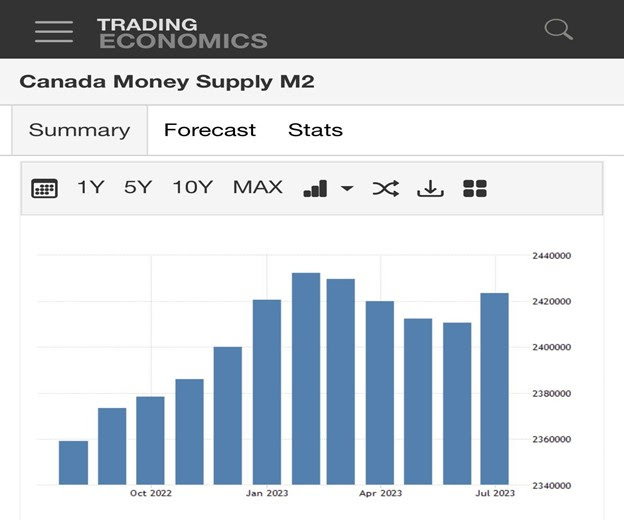Click the 2340000 axis value

552,486
